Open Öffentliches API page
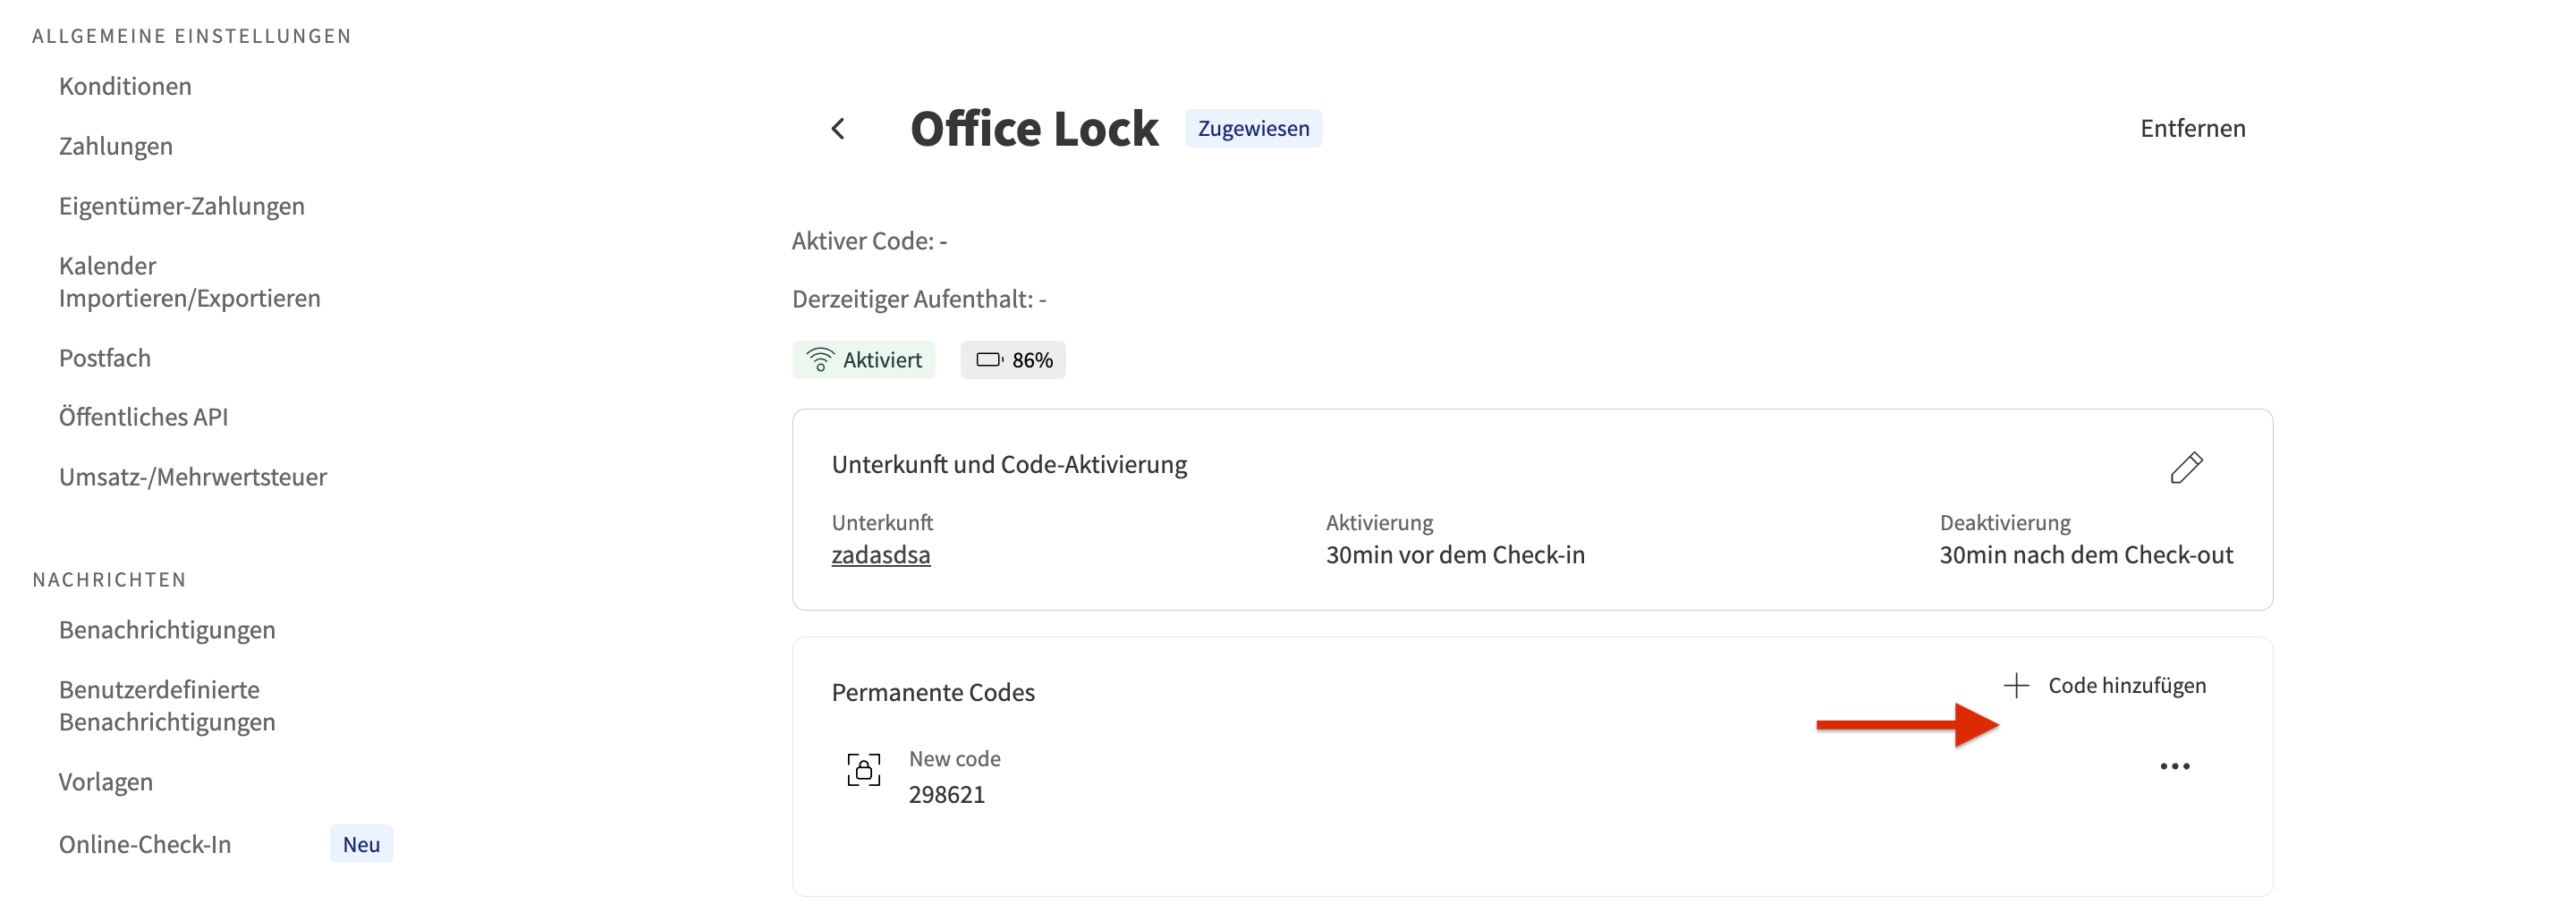Screen dimensions: 2576x912 click(143, 417)
